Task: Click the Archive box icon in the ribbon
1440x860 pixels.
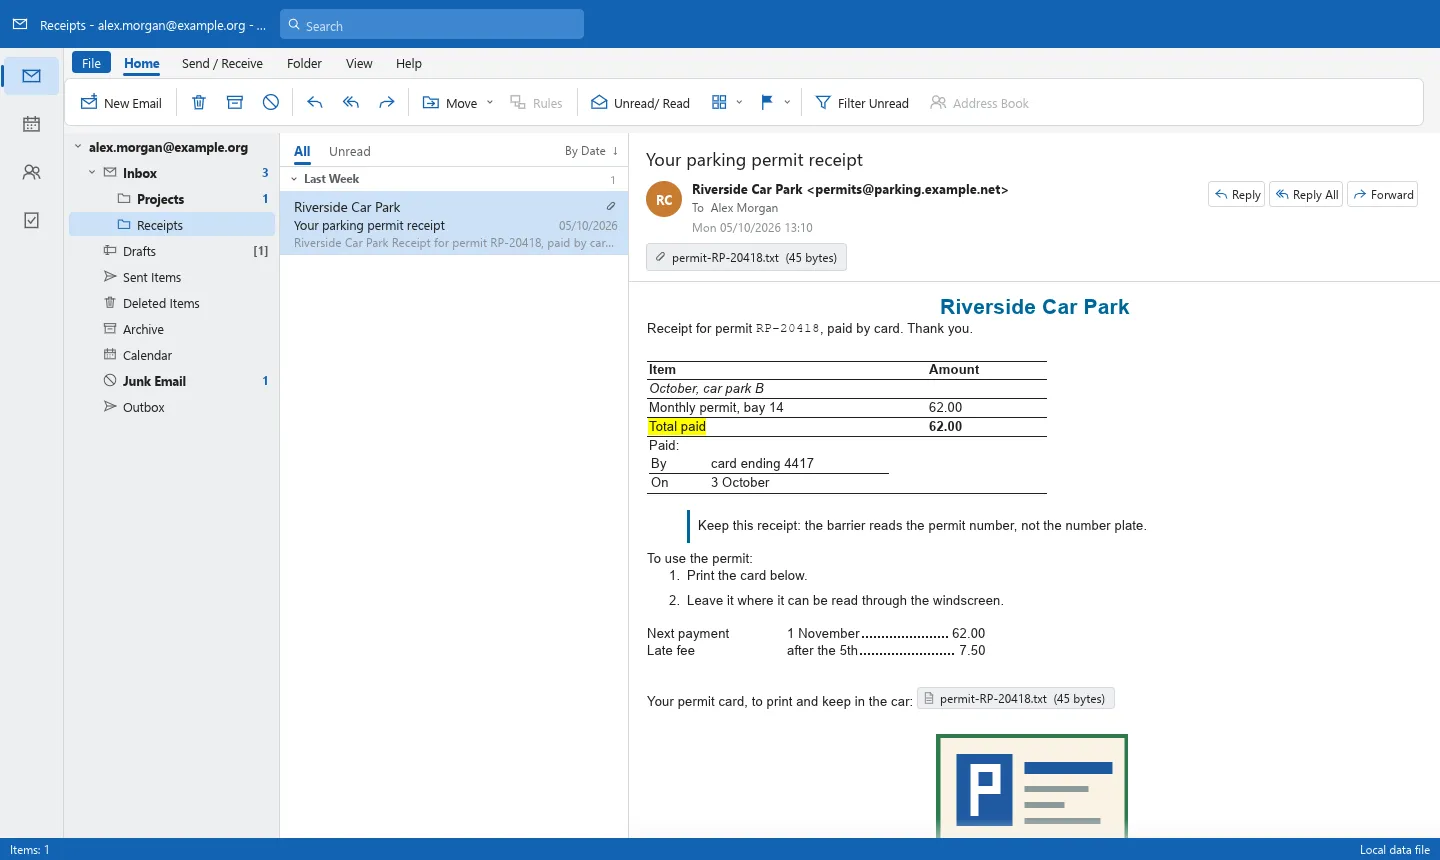Action: tap(235, 103)
